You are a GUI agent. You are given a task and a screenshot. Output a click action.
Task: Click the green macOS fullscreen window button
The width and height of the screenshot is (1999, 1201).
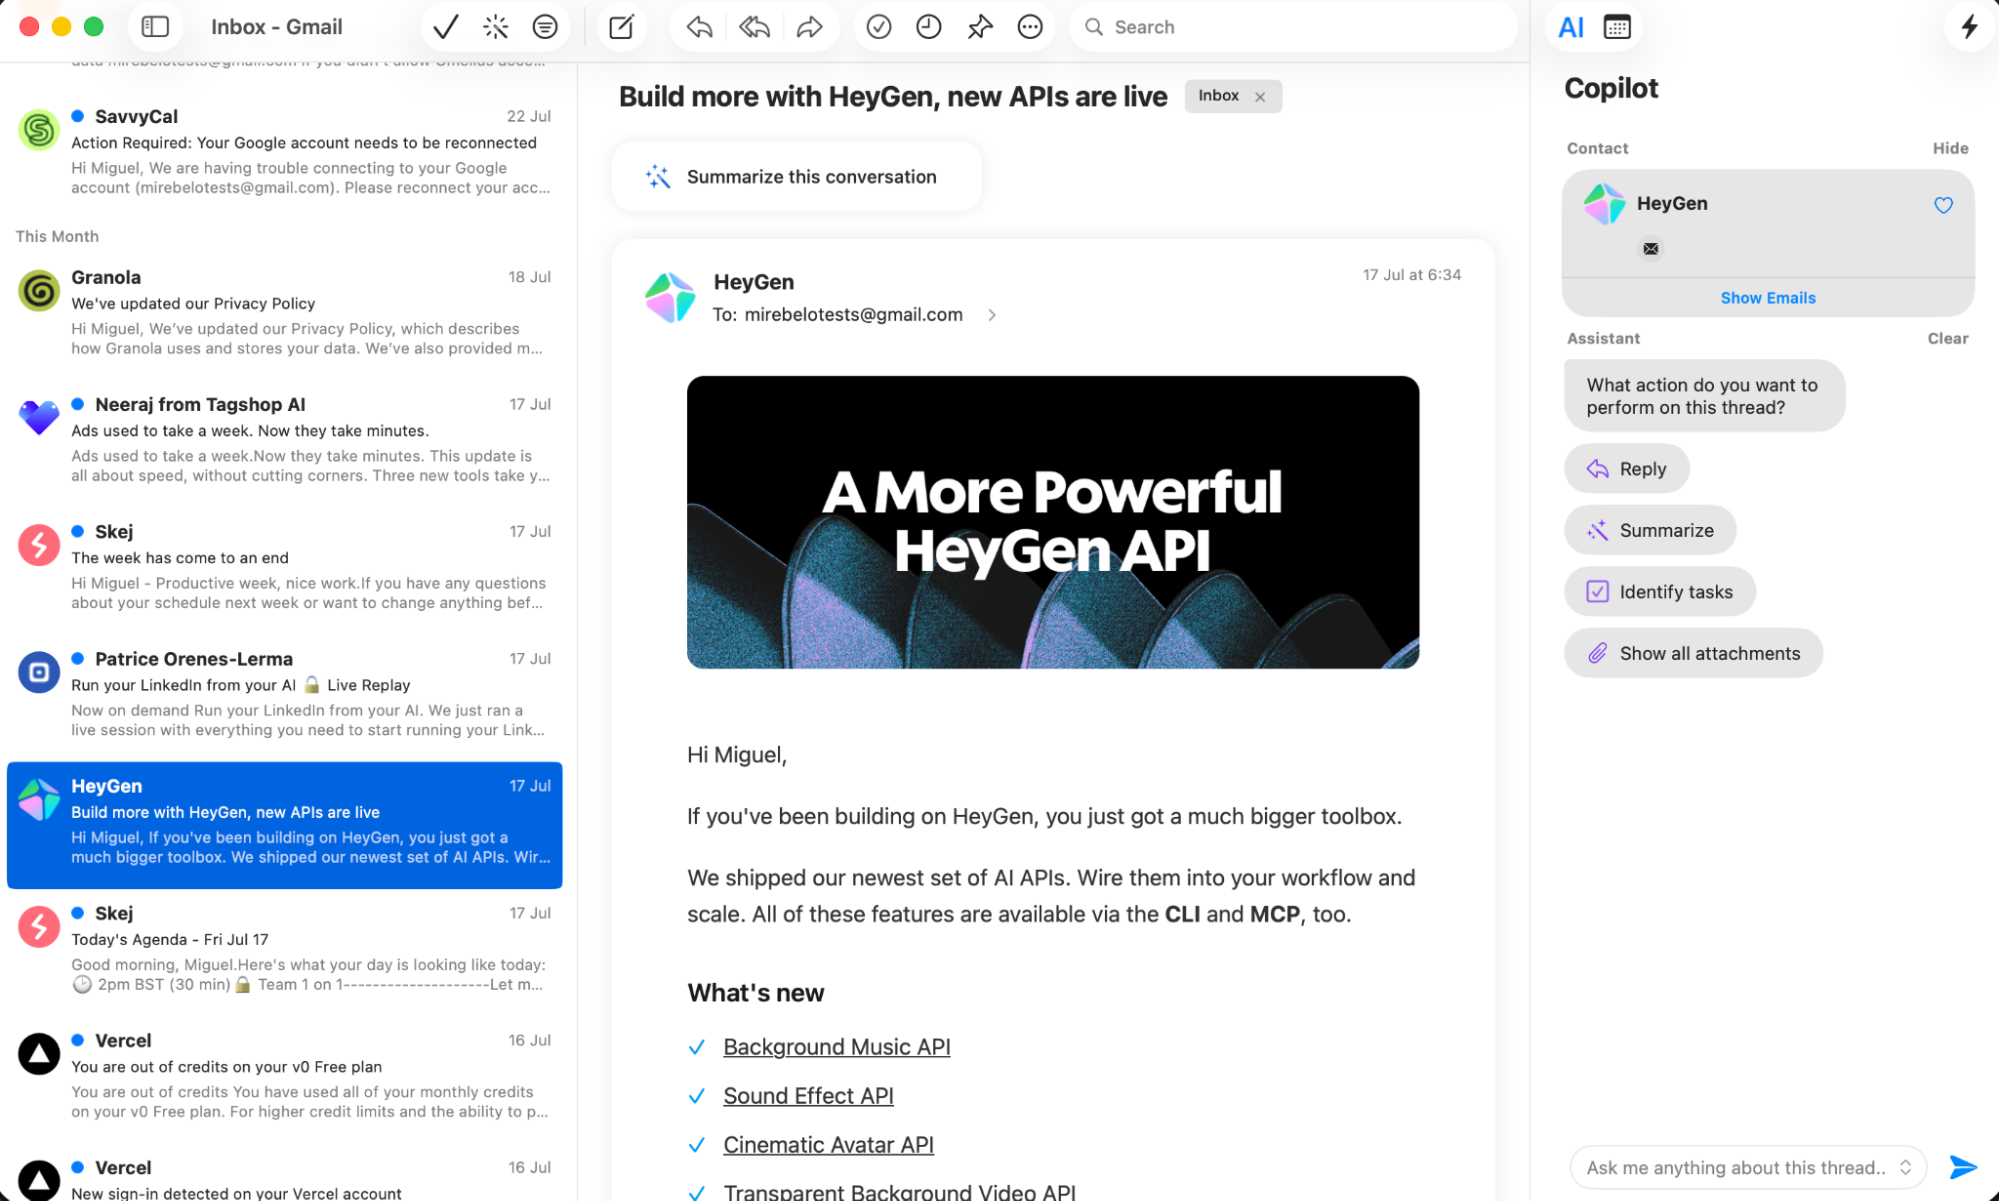point(93,27)
